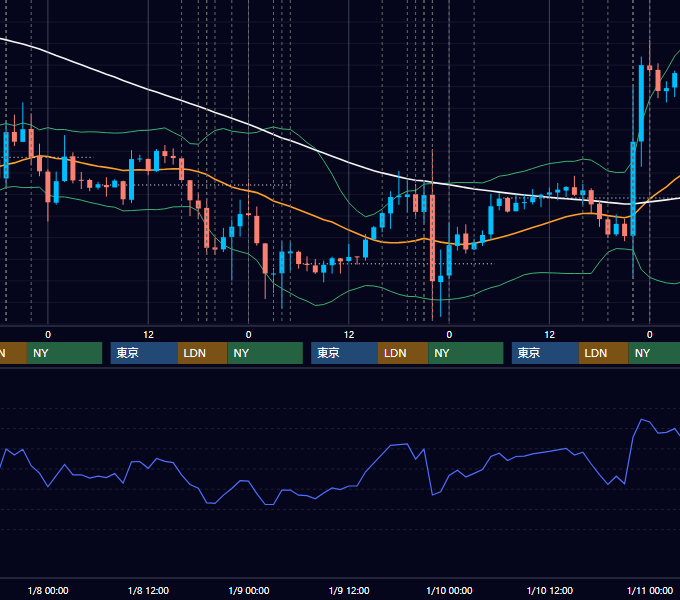Click hour label 12 above 1/9 12:00
The image size is (680, 600).
coord(349,335)
